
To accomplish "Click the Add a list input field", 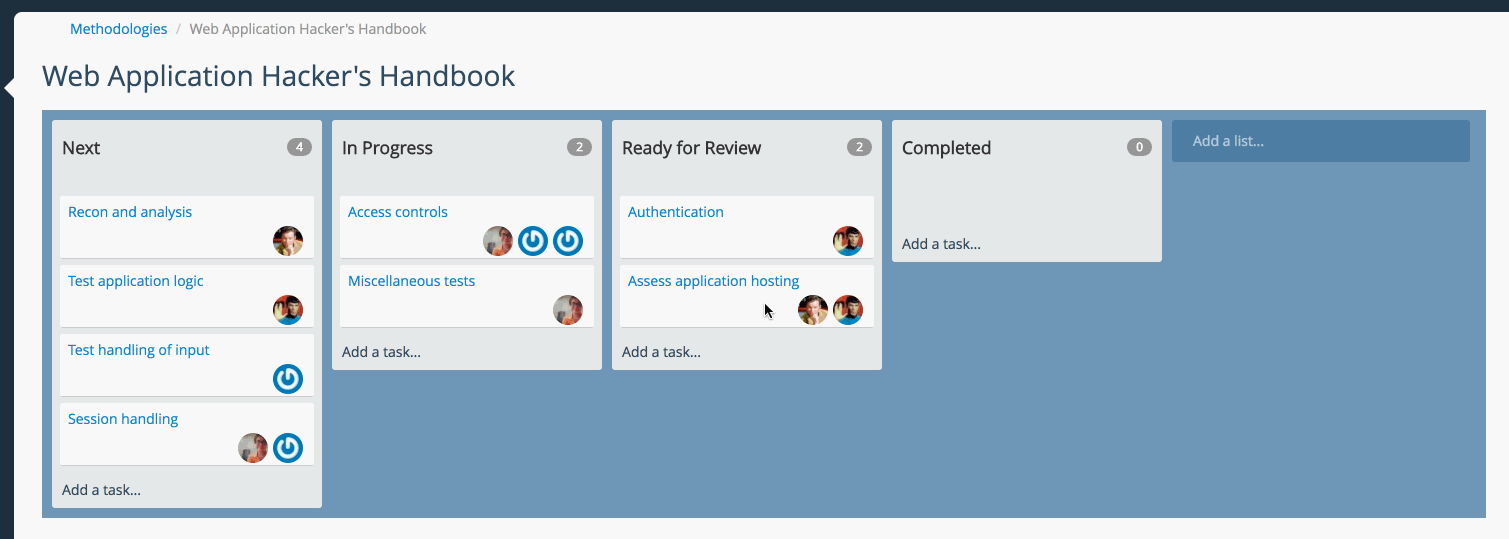I will 1321,141.
